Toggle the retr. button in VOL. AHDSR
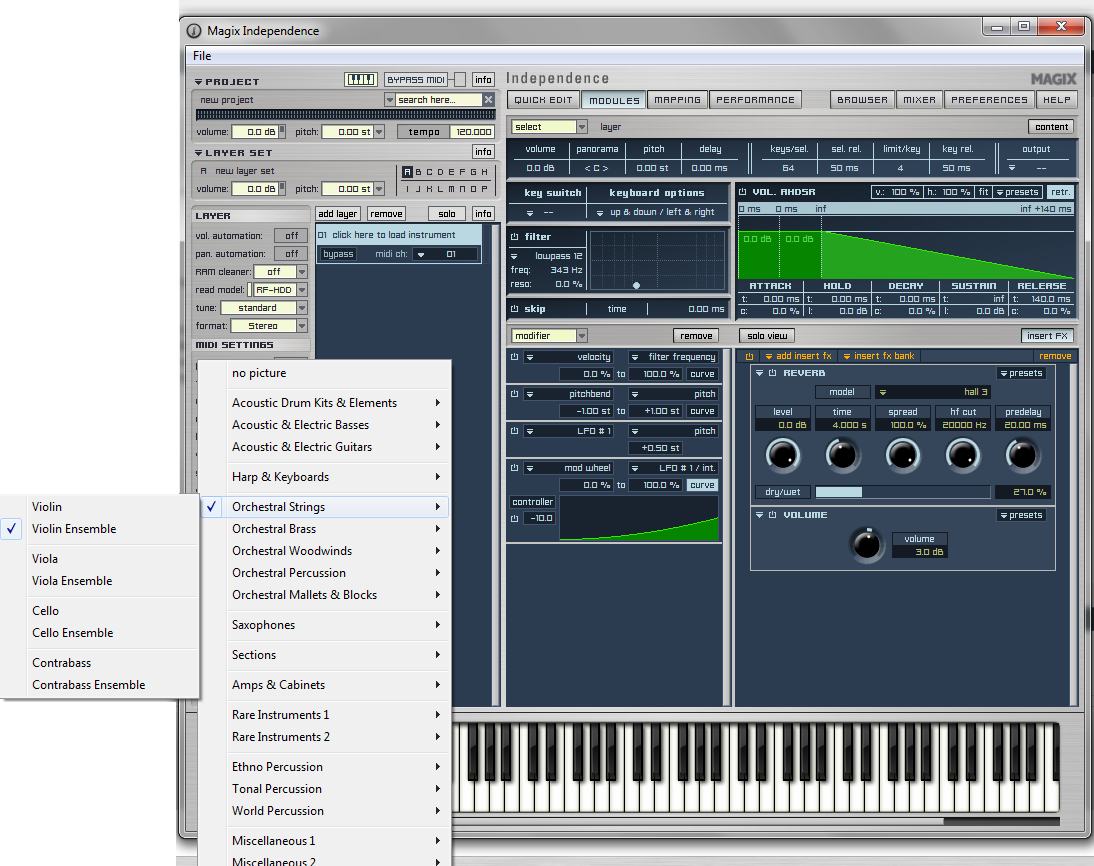 point(1061,192)
